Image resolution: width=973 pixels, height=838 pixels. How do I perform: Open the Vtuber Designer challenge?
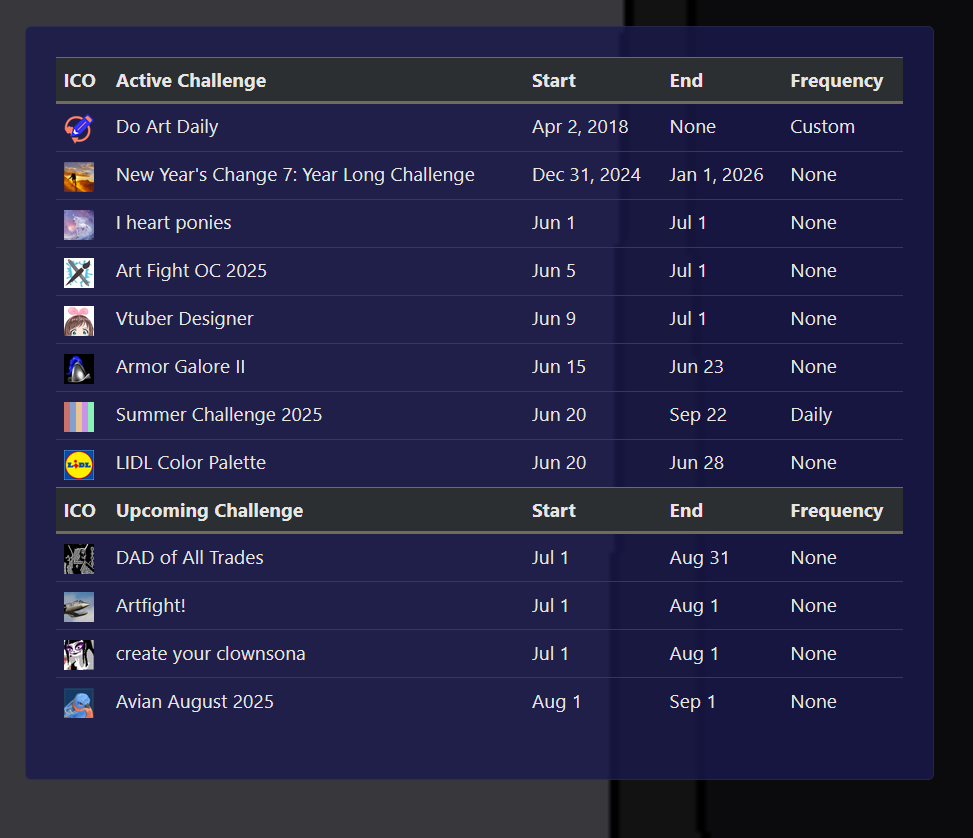(x=185, y=318)
